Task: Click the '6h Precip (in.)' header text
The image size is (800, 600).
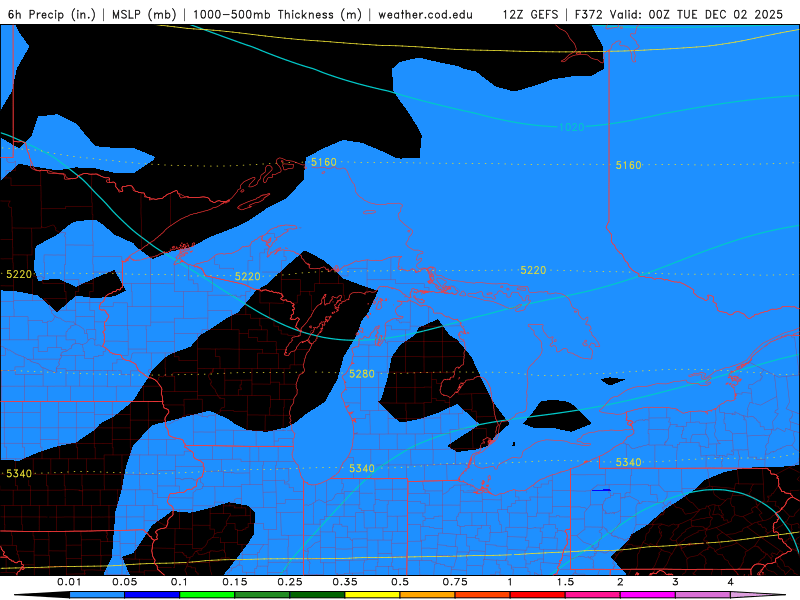Action: point(52,14)
